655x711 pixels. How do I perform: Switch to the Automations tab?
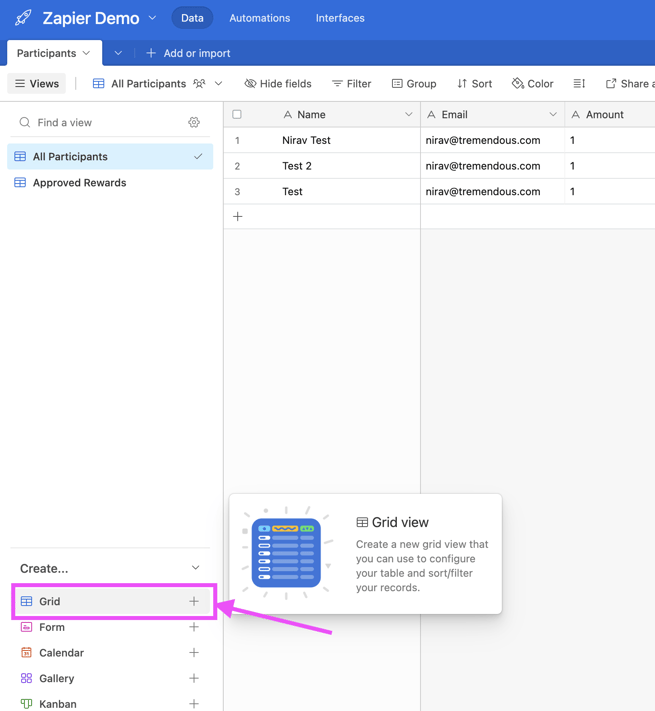coord(259,18)
